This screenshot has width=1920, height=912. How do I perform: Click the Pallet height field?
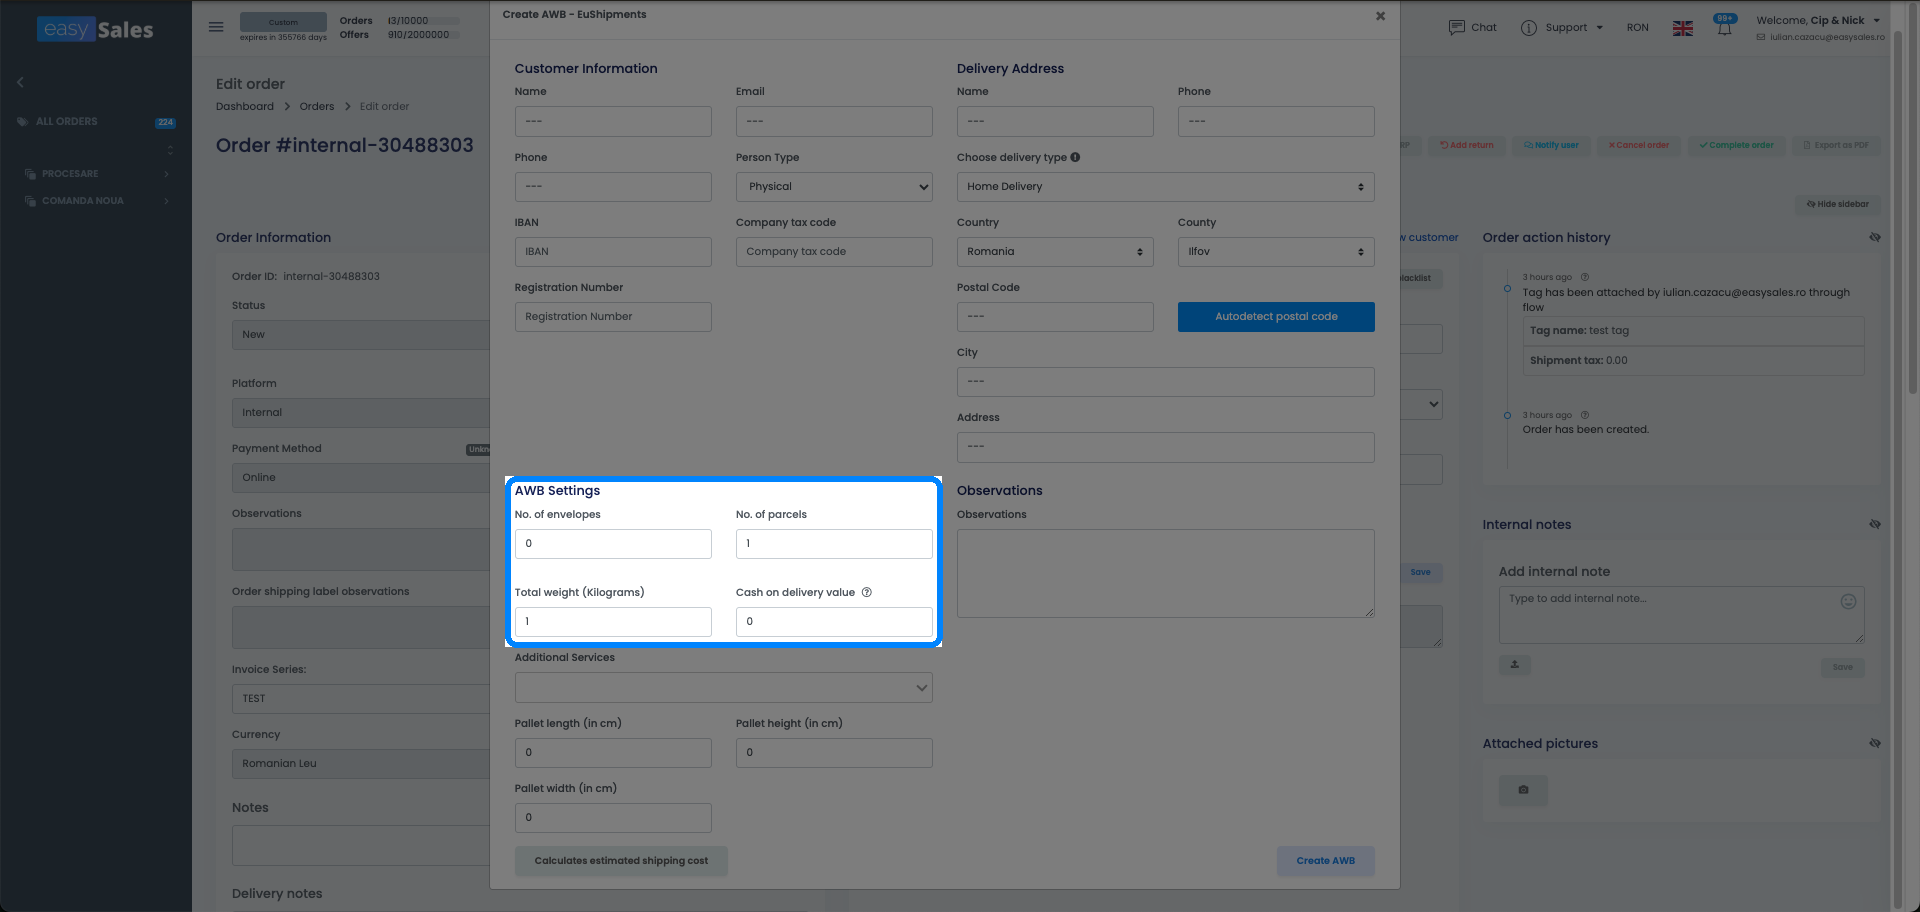pos(834,753)
